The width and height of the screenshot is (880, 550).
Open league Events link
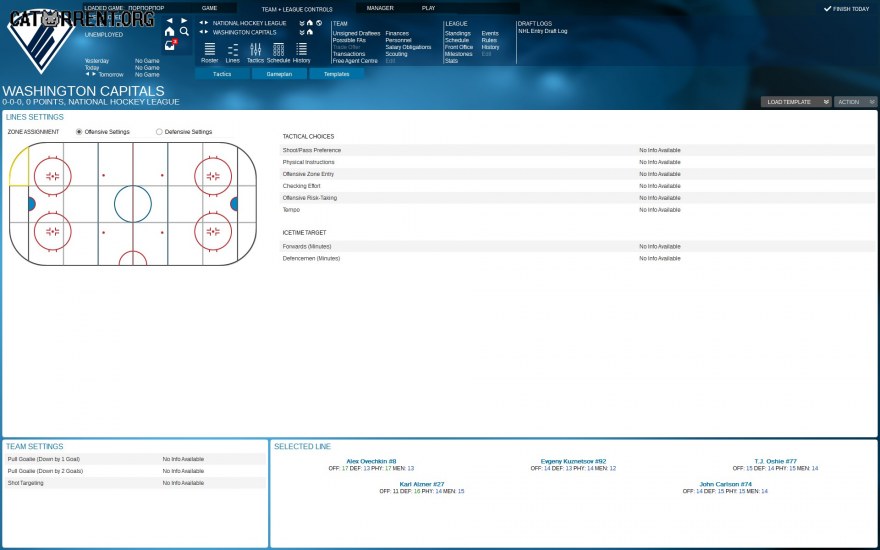[489, 34]
